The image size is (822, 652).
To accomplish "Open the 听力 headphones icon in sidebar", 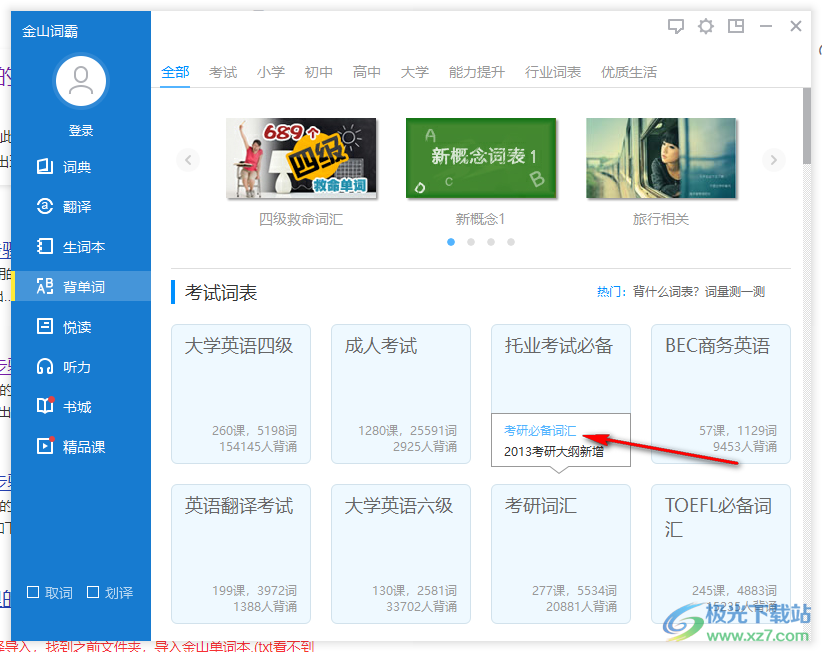I will pos(45,366).
